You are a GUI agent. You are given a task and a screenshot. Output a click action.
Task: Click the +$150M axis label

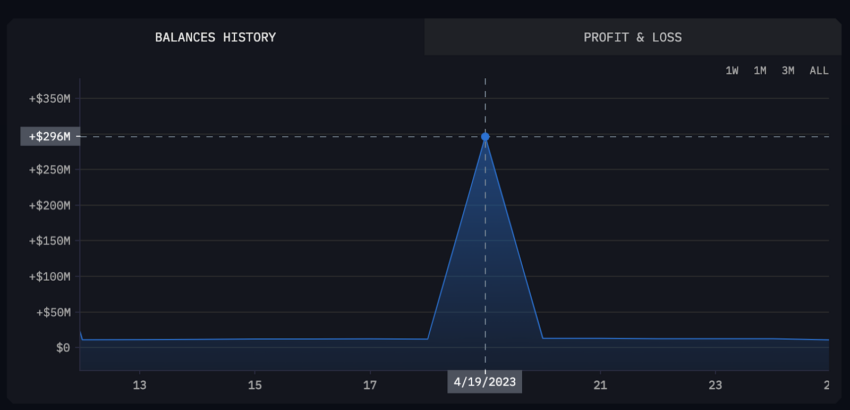coord(50,241)
